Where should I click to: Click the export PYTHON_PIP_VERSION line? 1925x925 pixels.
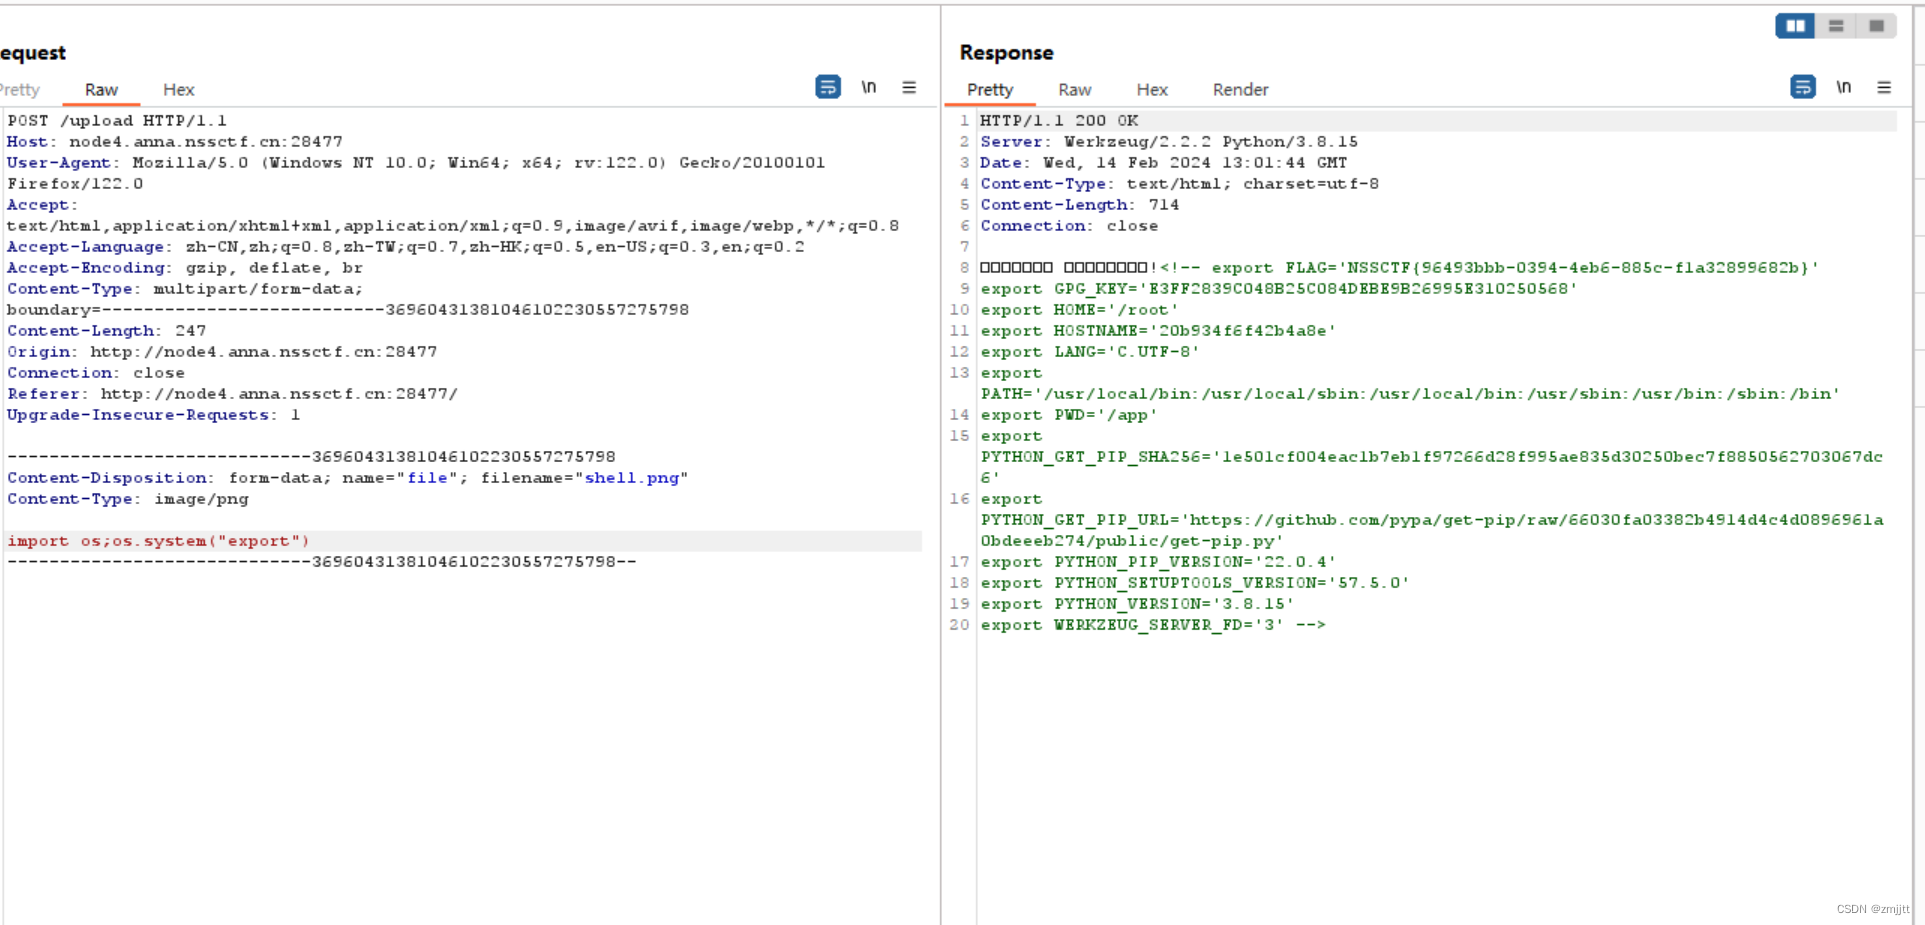point(1158,562)
